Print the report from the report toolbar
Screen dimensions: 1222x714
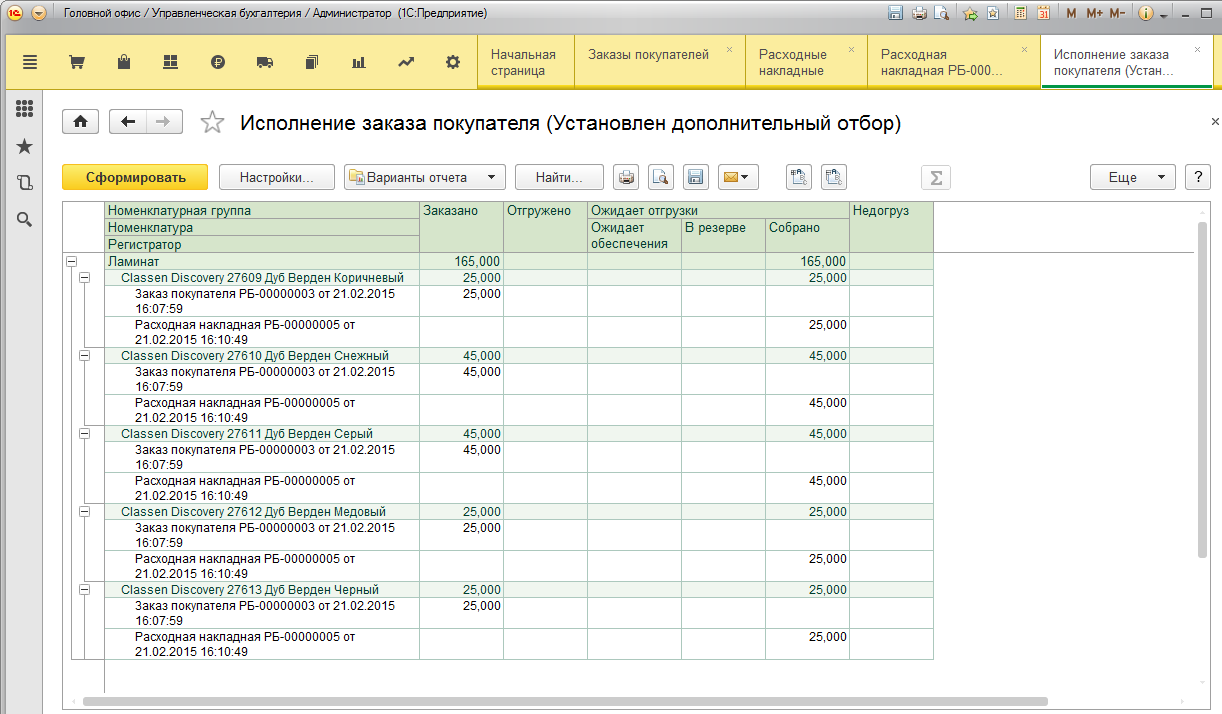626,177
